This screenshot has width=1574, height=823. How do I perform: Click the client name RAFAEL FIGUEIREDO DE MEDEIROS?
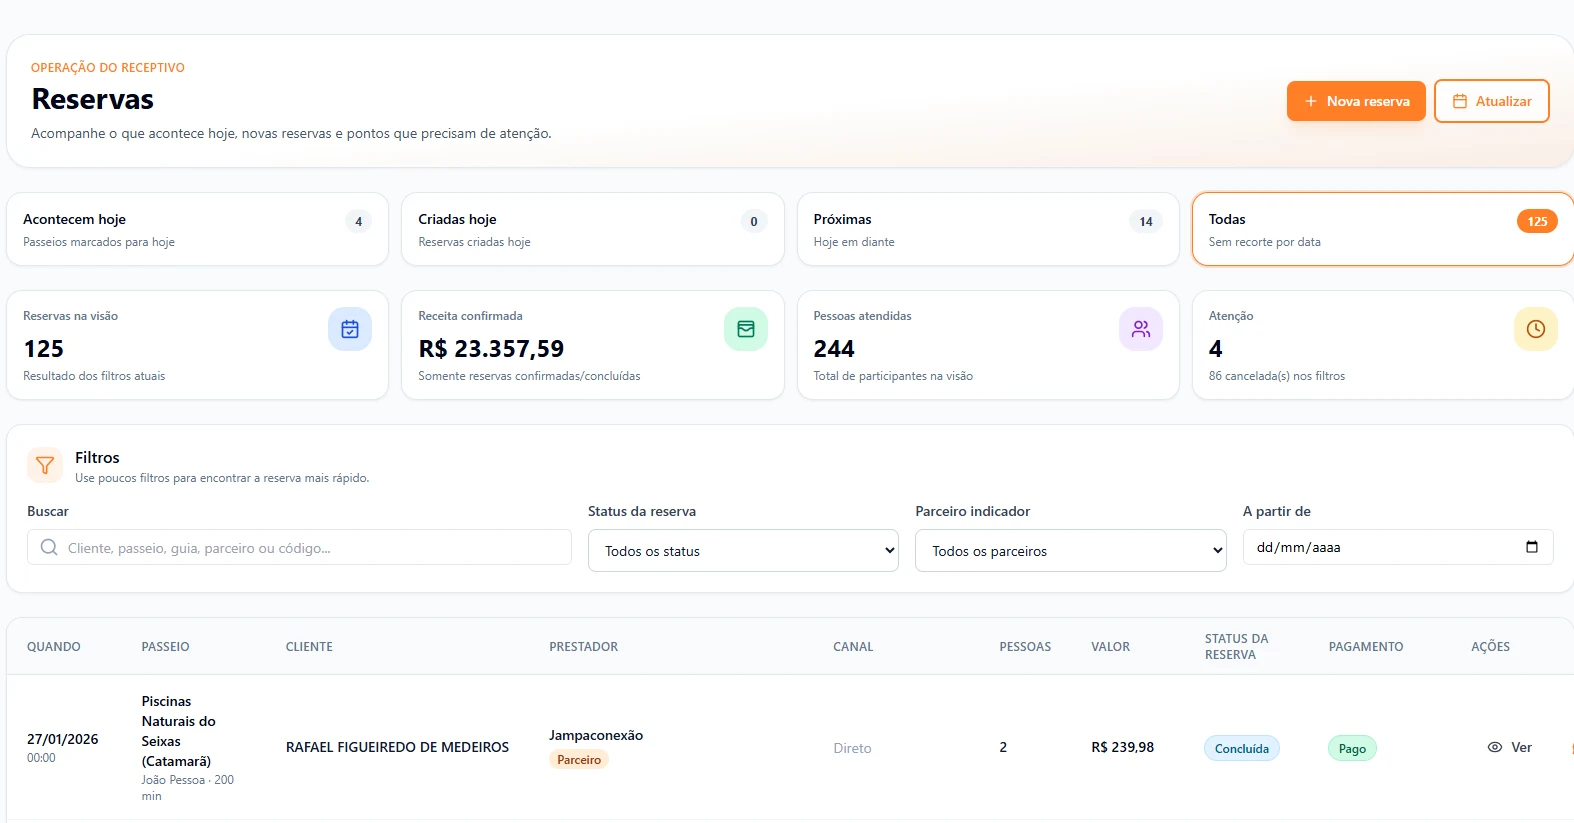[397, 747]
